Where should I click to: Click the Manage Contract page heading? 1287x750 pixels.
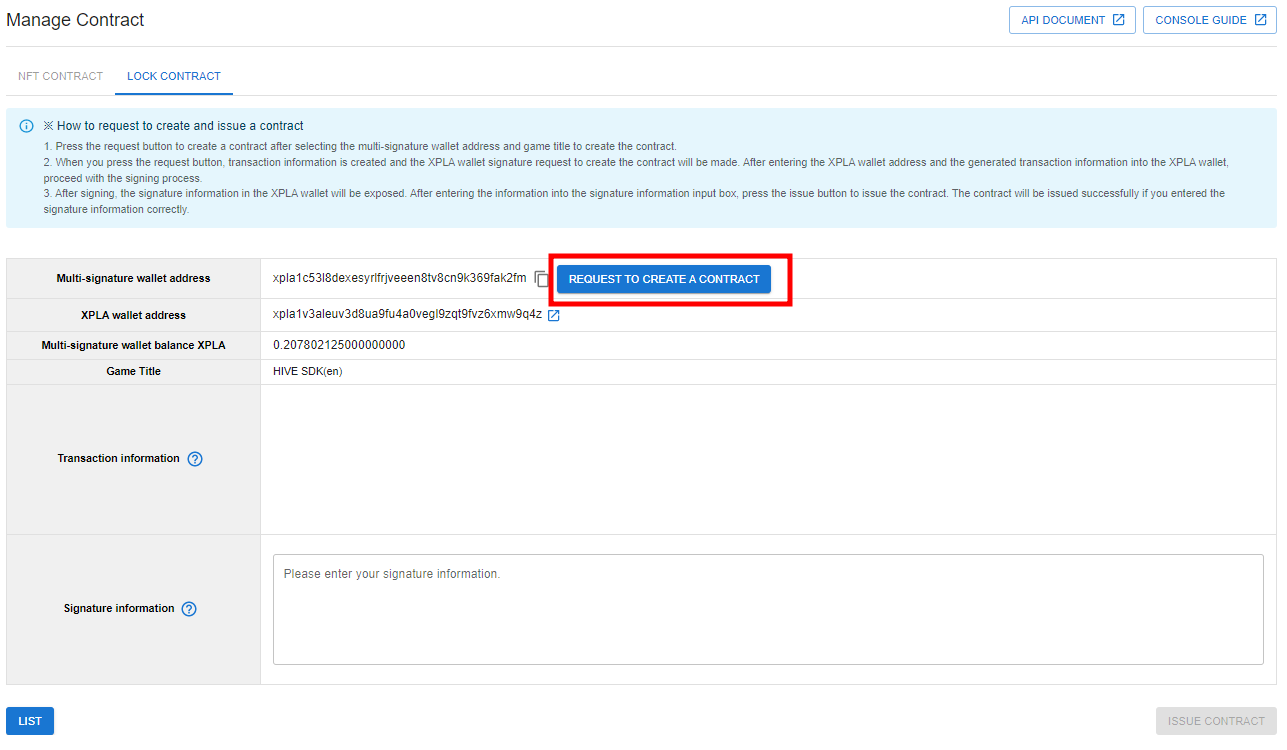click(x=75, y=20)
